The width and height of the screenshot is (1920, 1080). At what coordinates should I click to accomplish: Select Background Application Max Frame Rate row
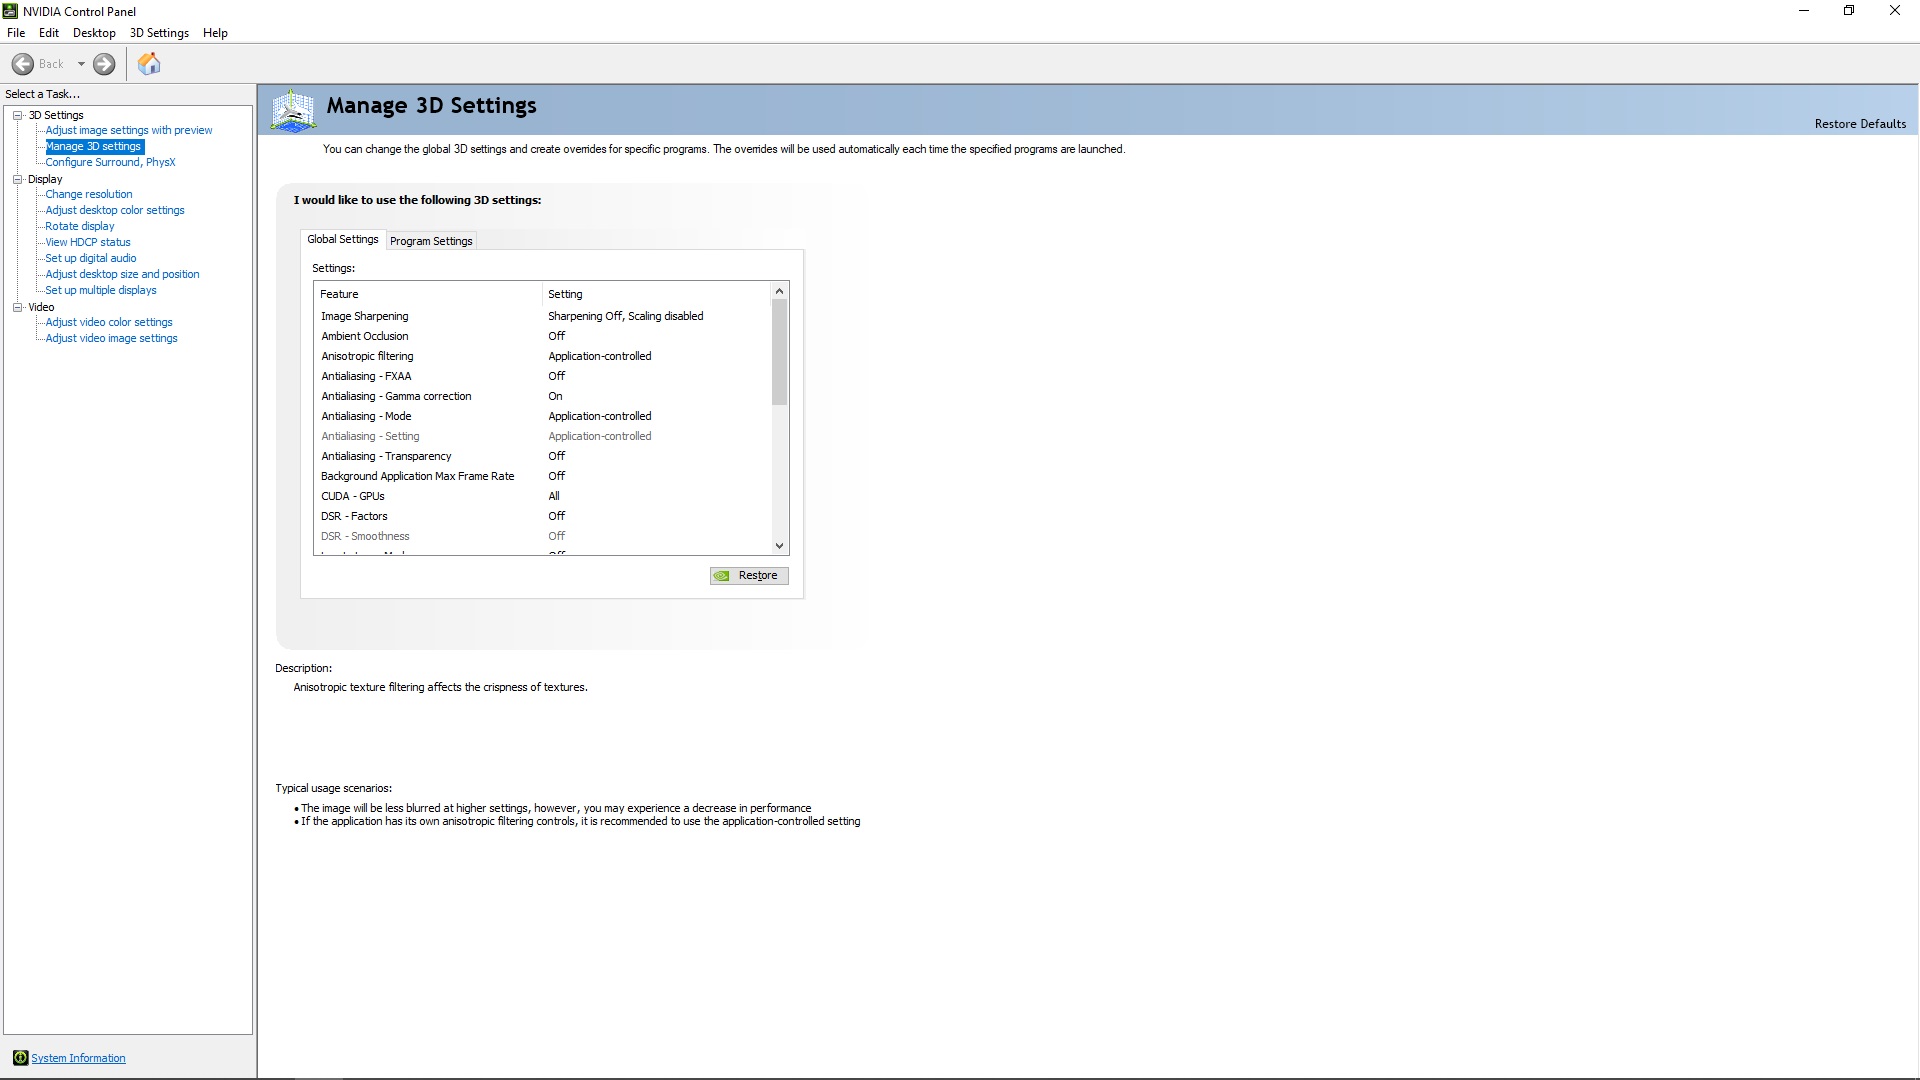543,476
